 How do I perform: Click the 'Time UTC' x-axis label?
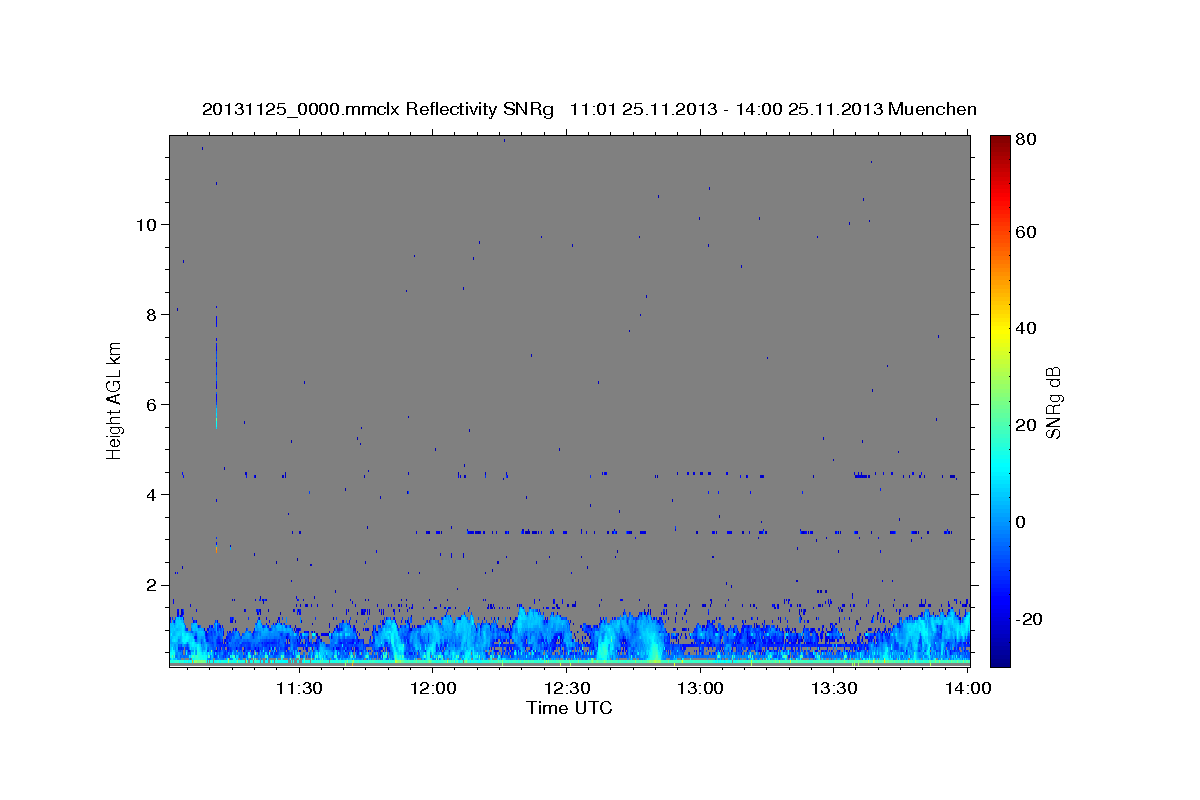tap(569, 708)
